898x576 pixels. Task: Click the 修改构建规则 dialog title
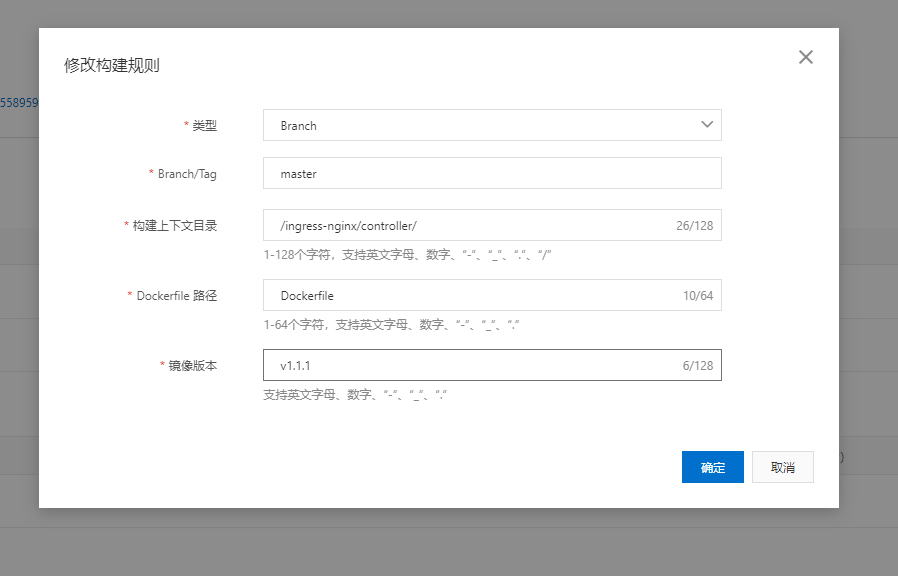tap(112, 66)
